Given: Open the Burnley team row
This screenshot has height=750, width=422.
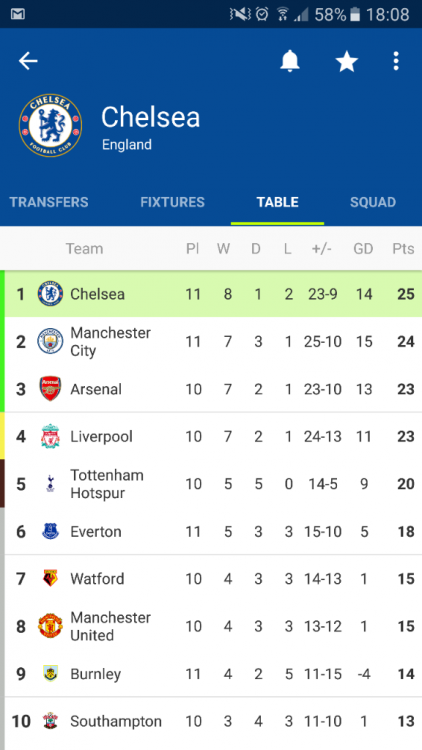Looking at the screenshot, I should tap(213, 673).
